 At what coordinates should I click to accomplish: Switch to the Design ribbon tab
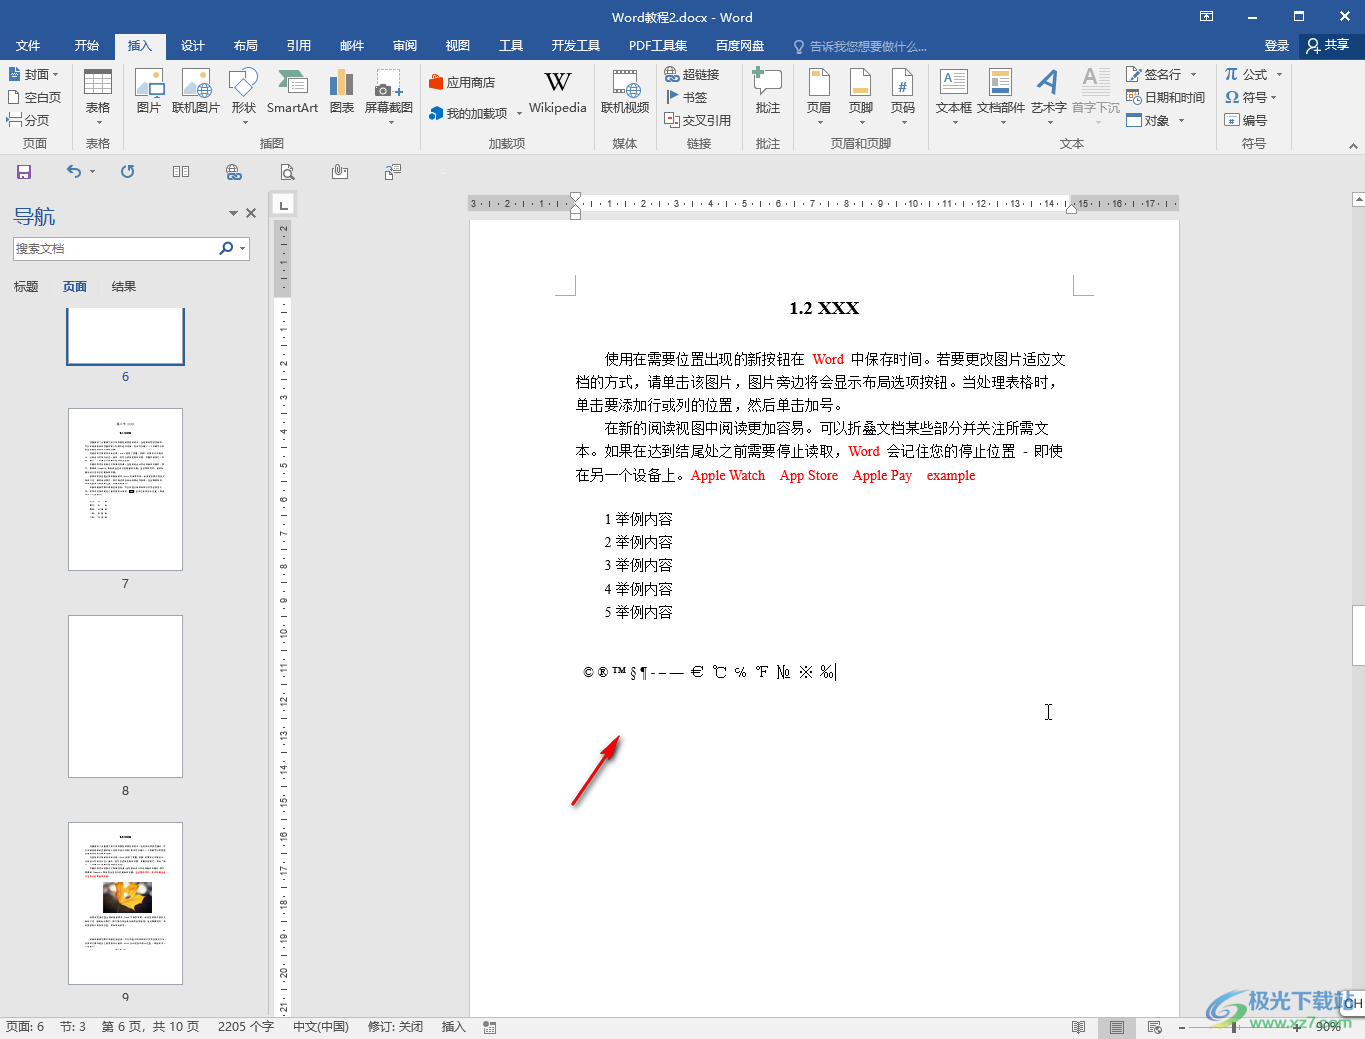(x=193, y=46)
